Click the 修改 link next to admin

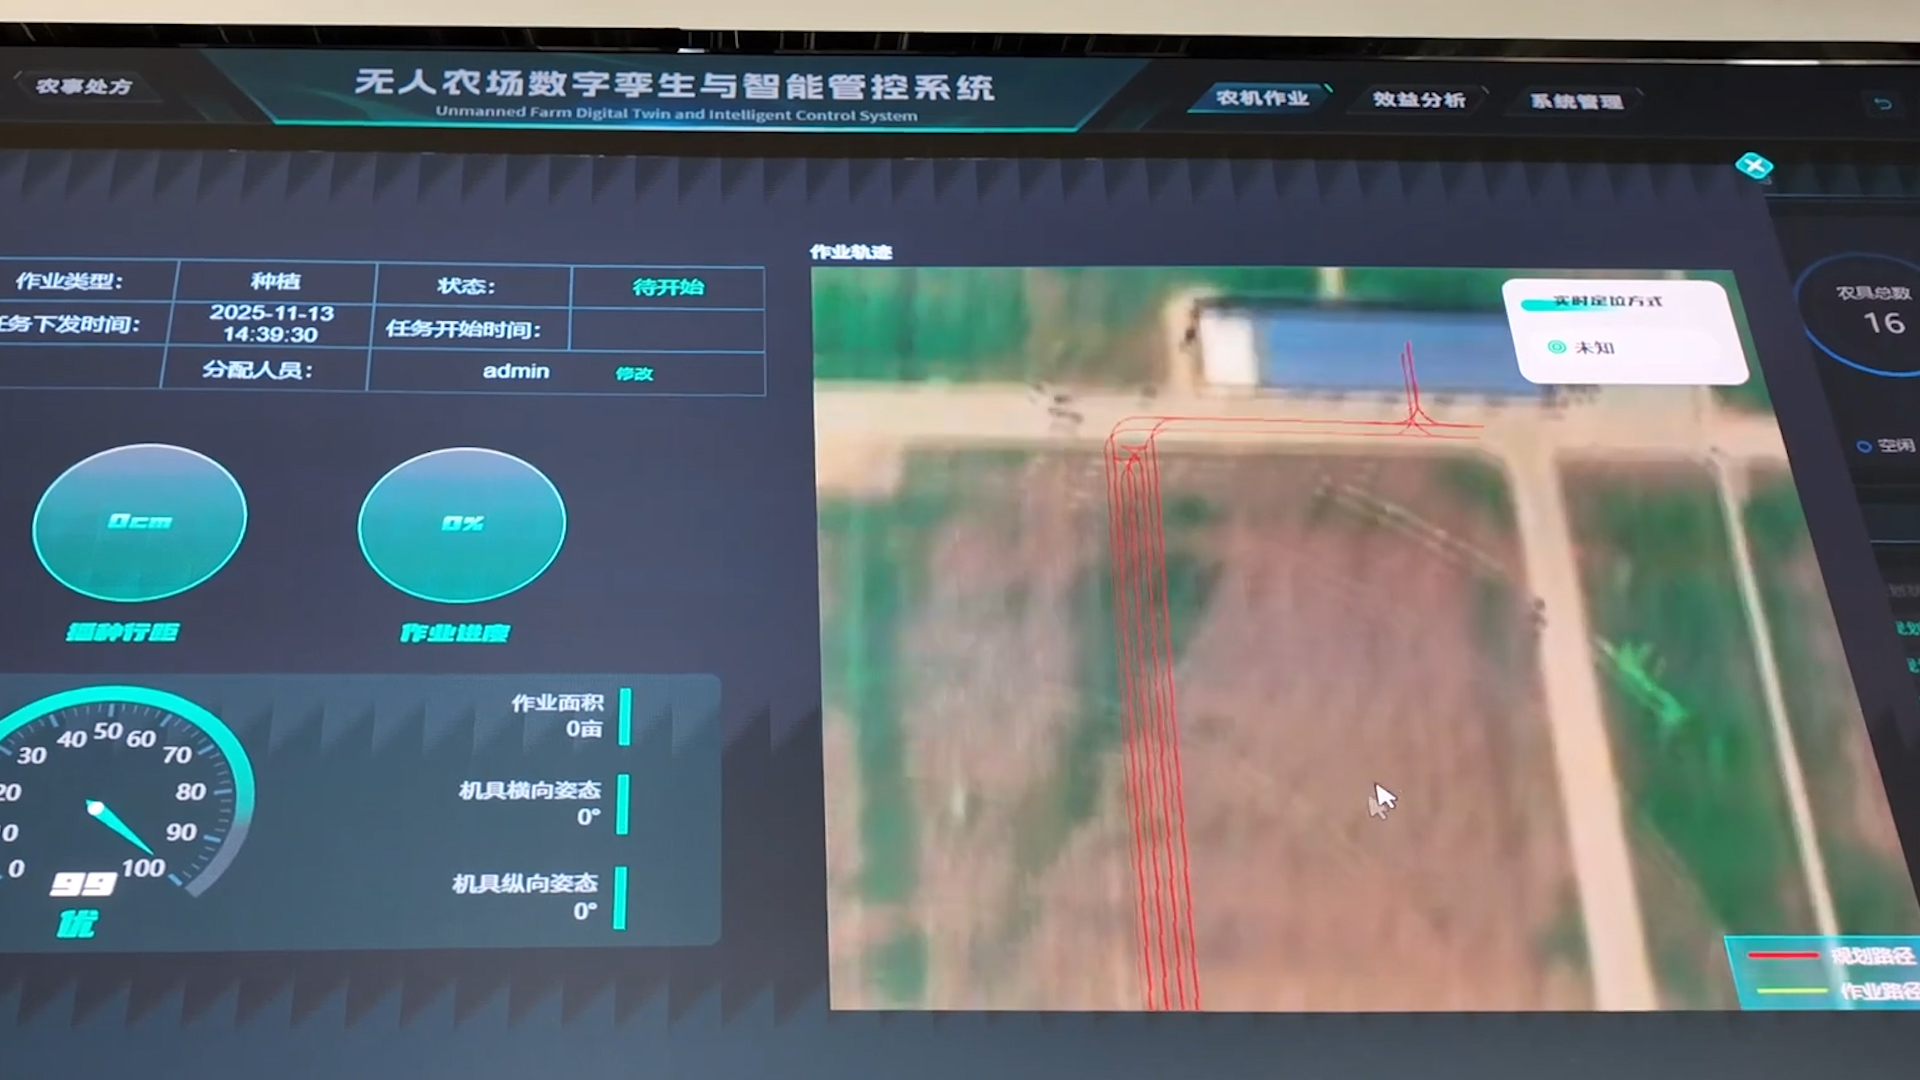coord(634,373)
